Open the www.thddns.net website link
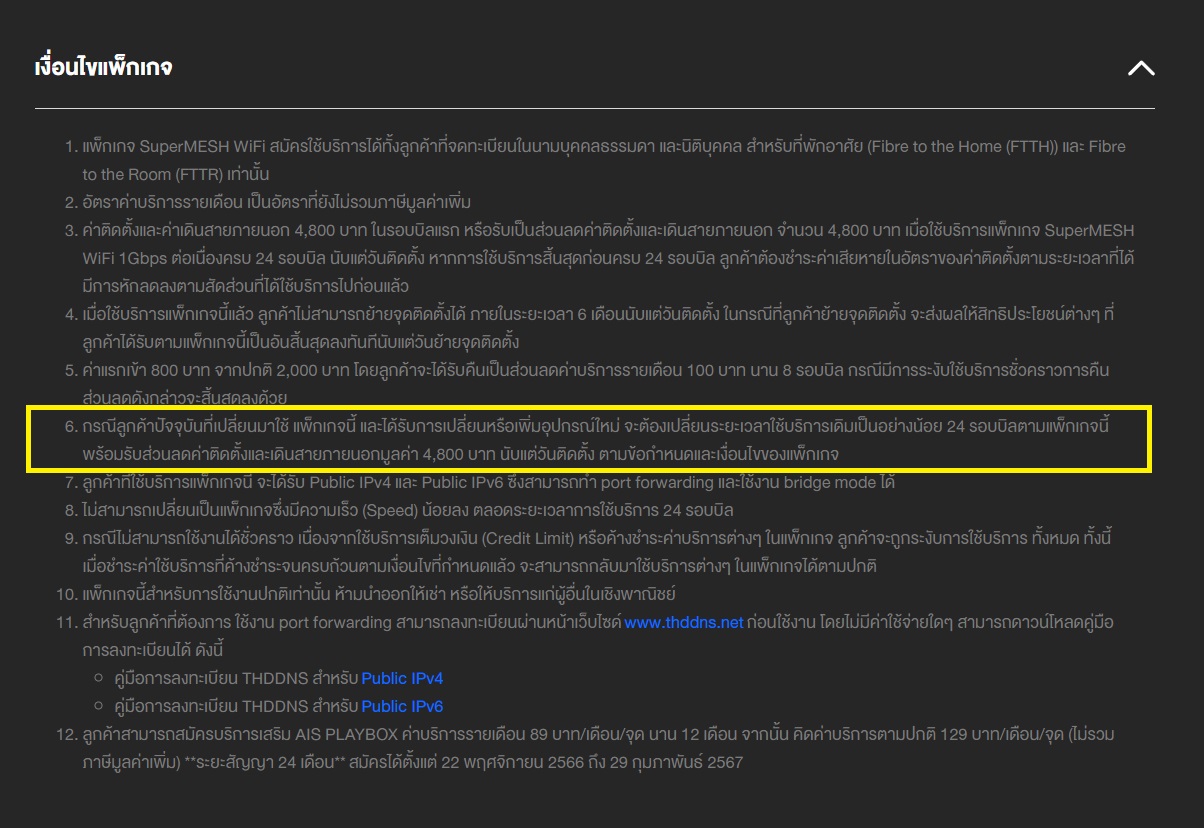This screenshot has height=828, width=1204. (x=684, y=622)
